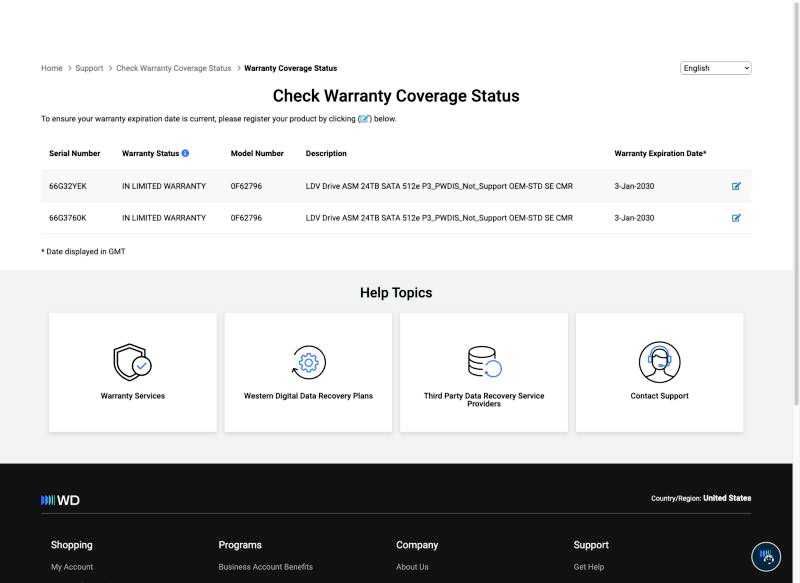
Task: Click the WD logo in the footer
Action: (x=60, y=500)
